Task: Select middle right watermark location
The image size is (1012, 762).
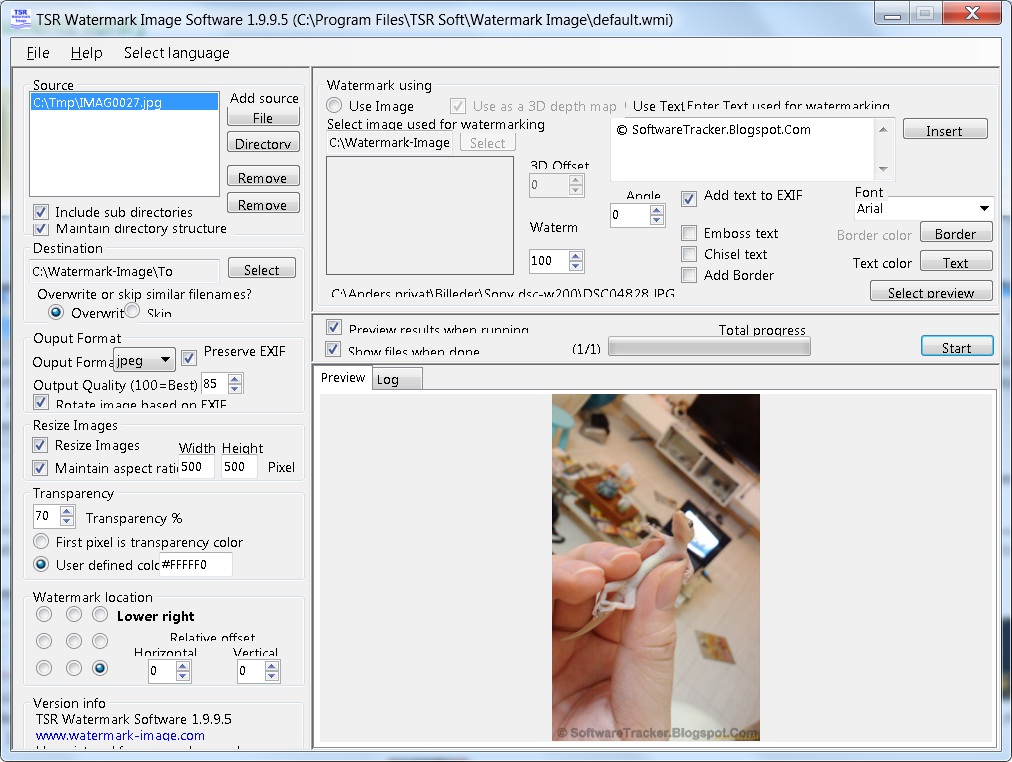Action: (100, 641)
